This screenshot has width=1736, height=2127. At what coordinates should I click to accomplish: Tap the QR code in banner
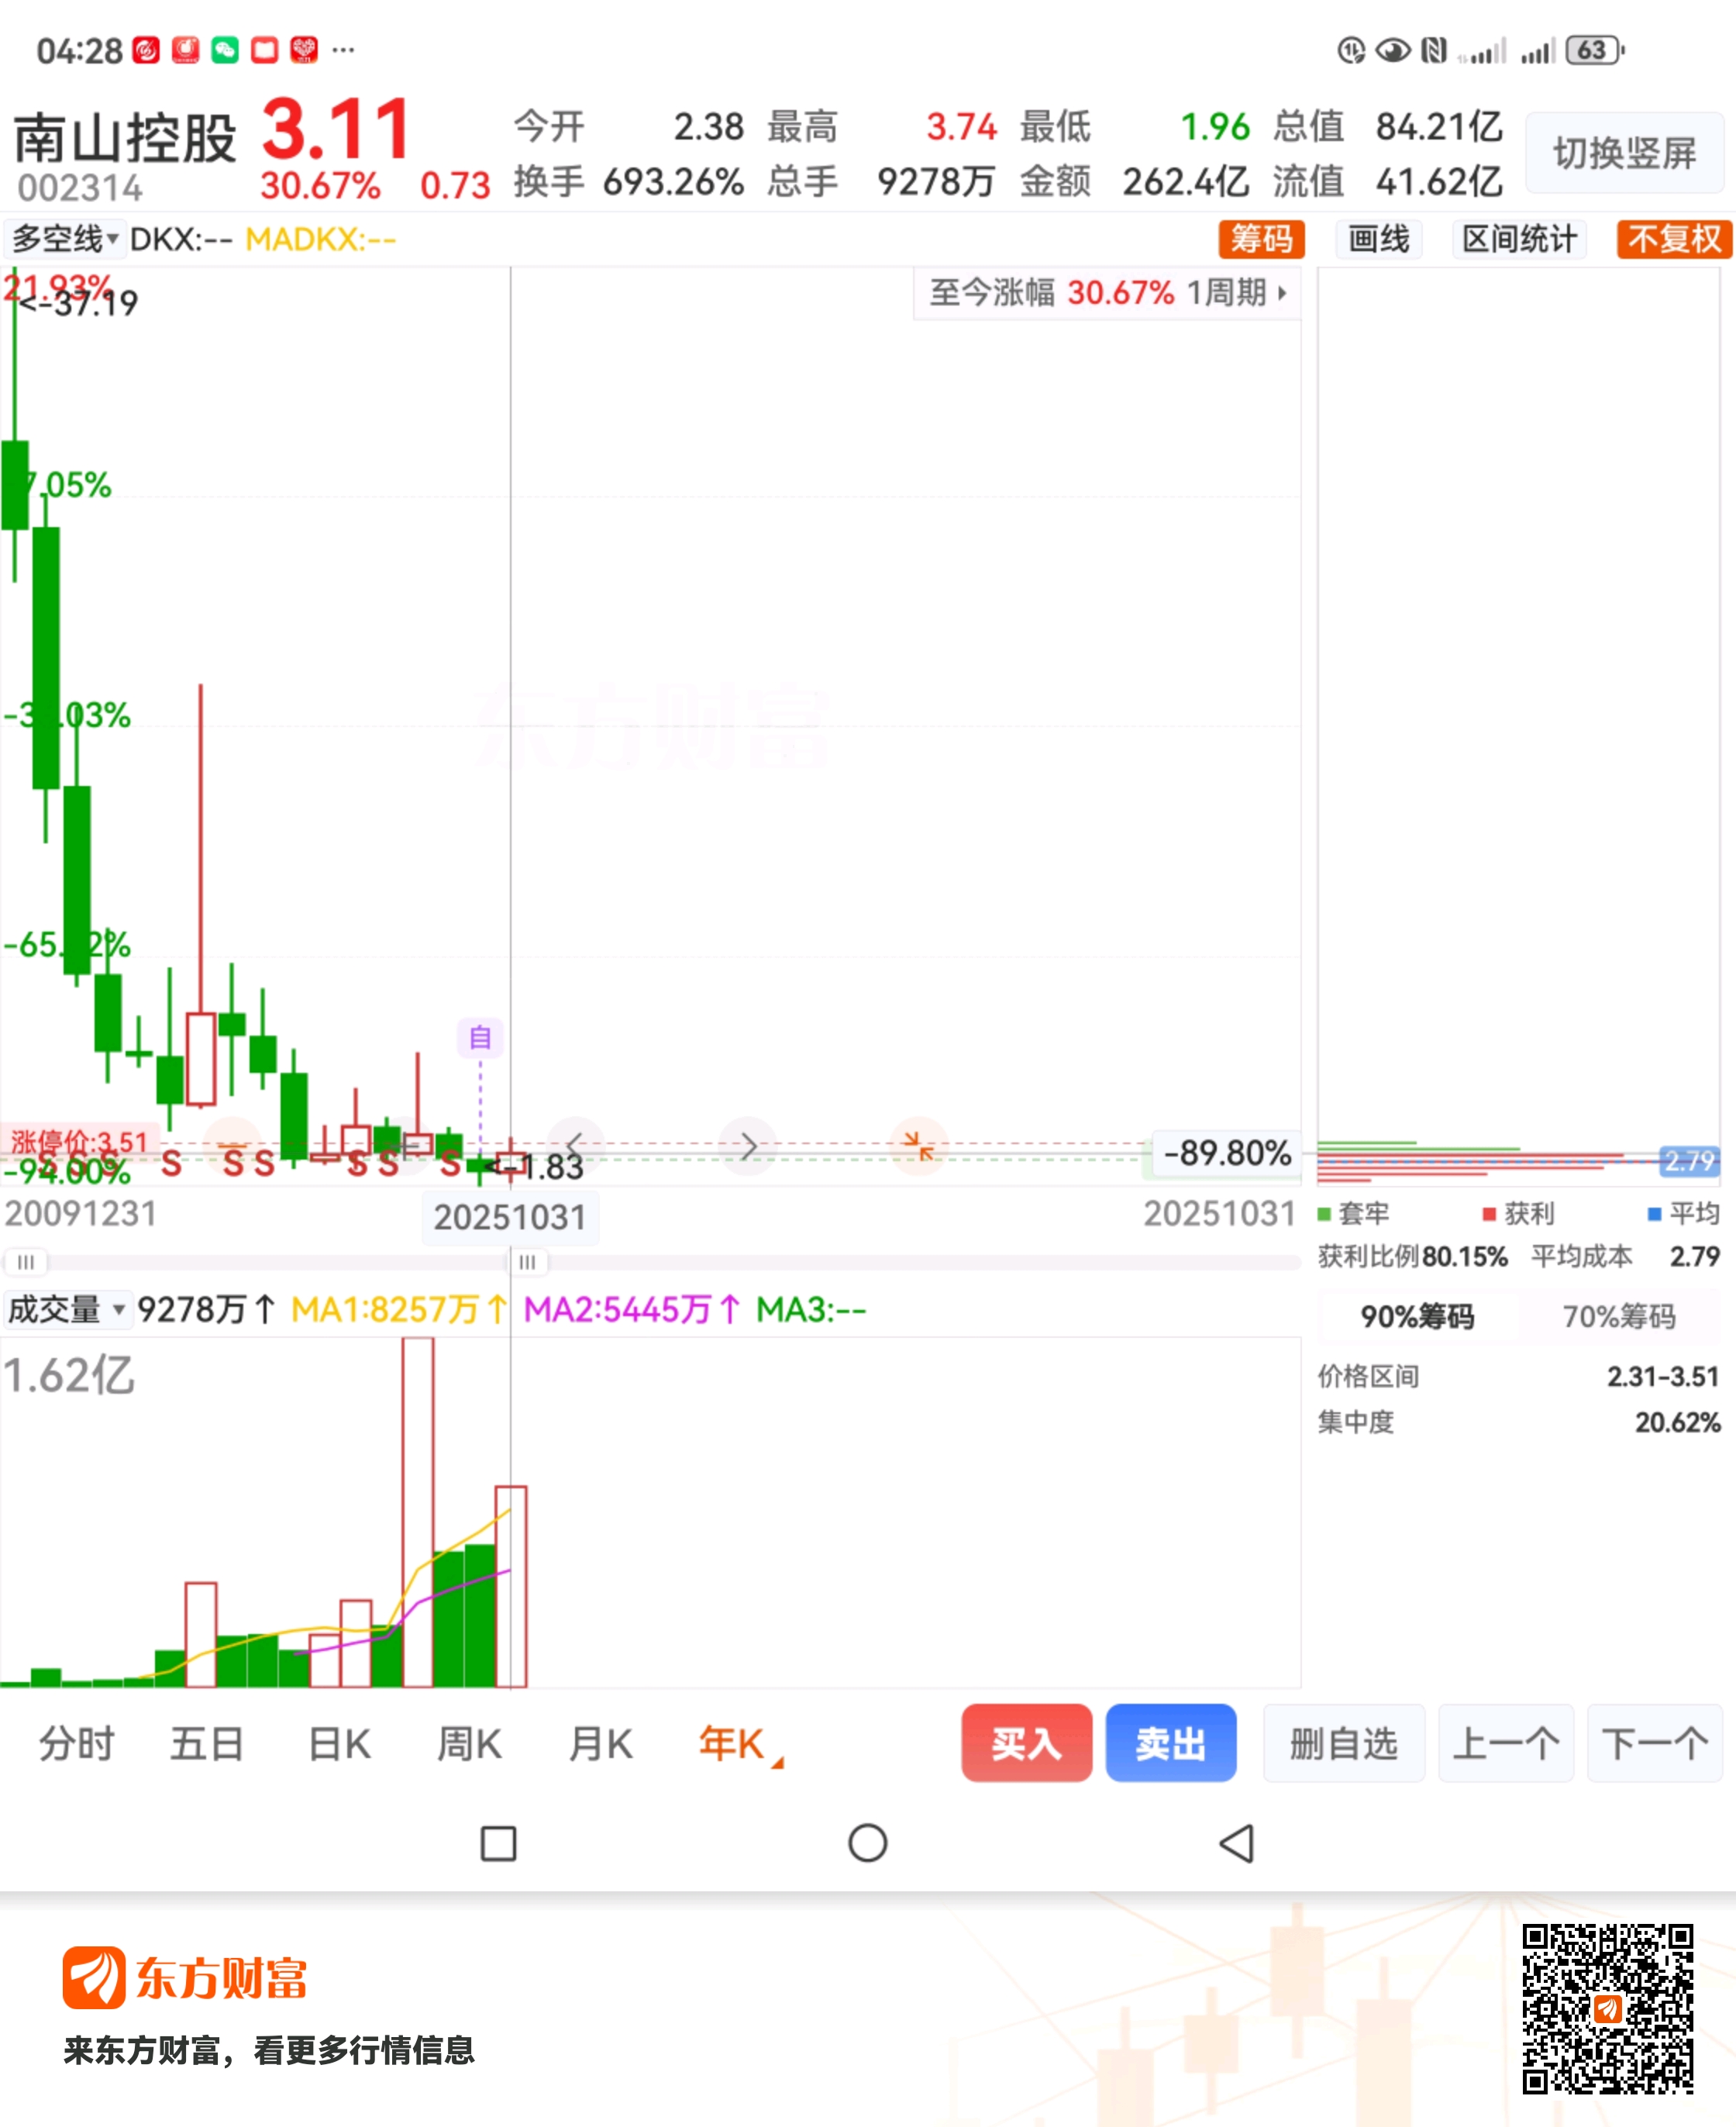(x=1607, y=2008)
